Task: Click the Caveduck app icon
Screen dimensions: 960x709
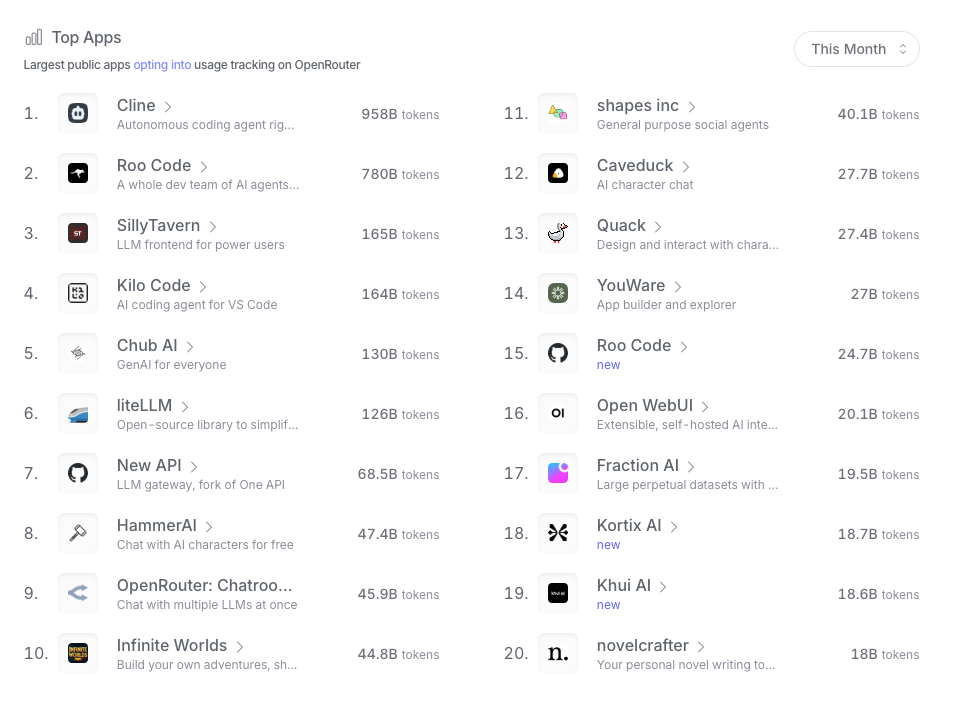Action: [x=558, y=172]
